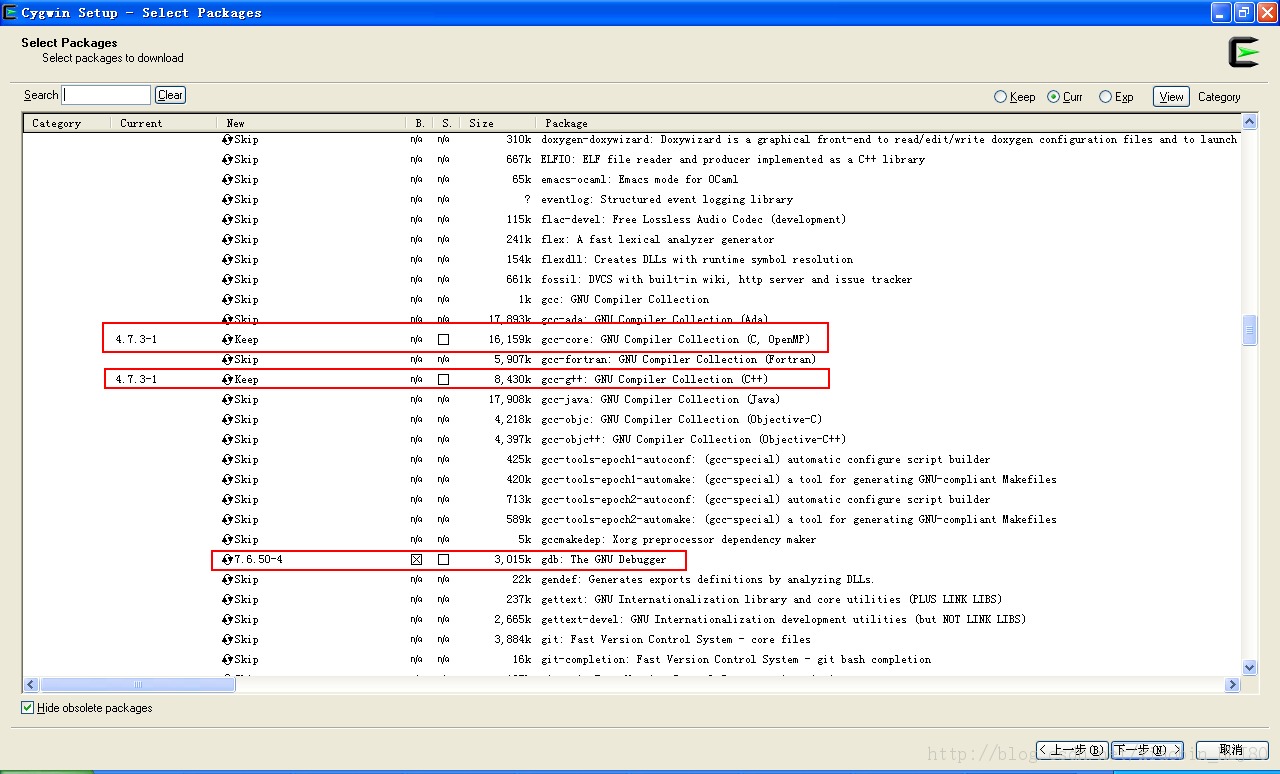Viewport: 1280px width, 774px height.
Task: Click the git-completion package description
Action: 736,659
